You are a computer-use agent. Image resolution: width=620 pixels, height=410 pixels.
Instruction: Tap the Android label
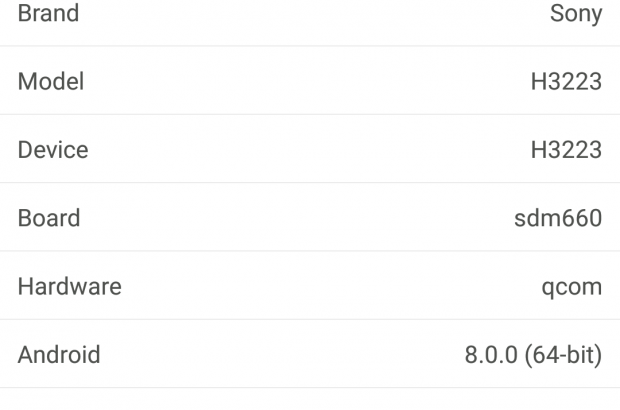click(x=59, y=355)
